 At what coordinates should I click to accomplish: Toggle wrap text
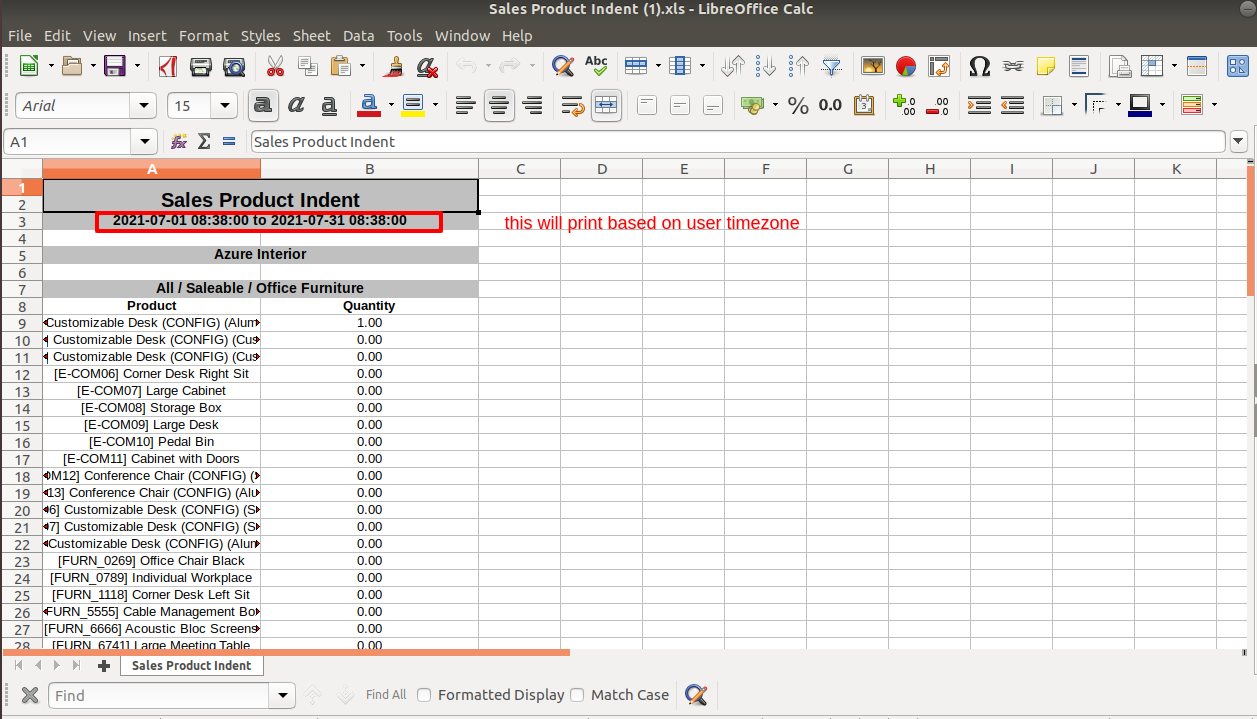point(573,105)
